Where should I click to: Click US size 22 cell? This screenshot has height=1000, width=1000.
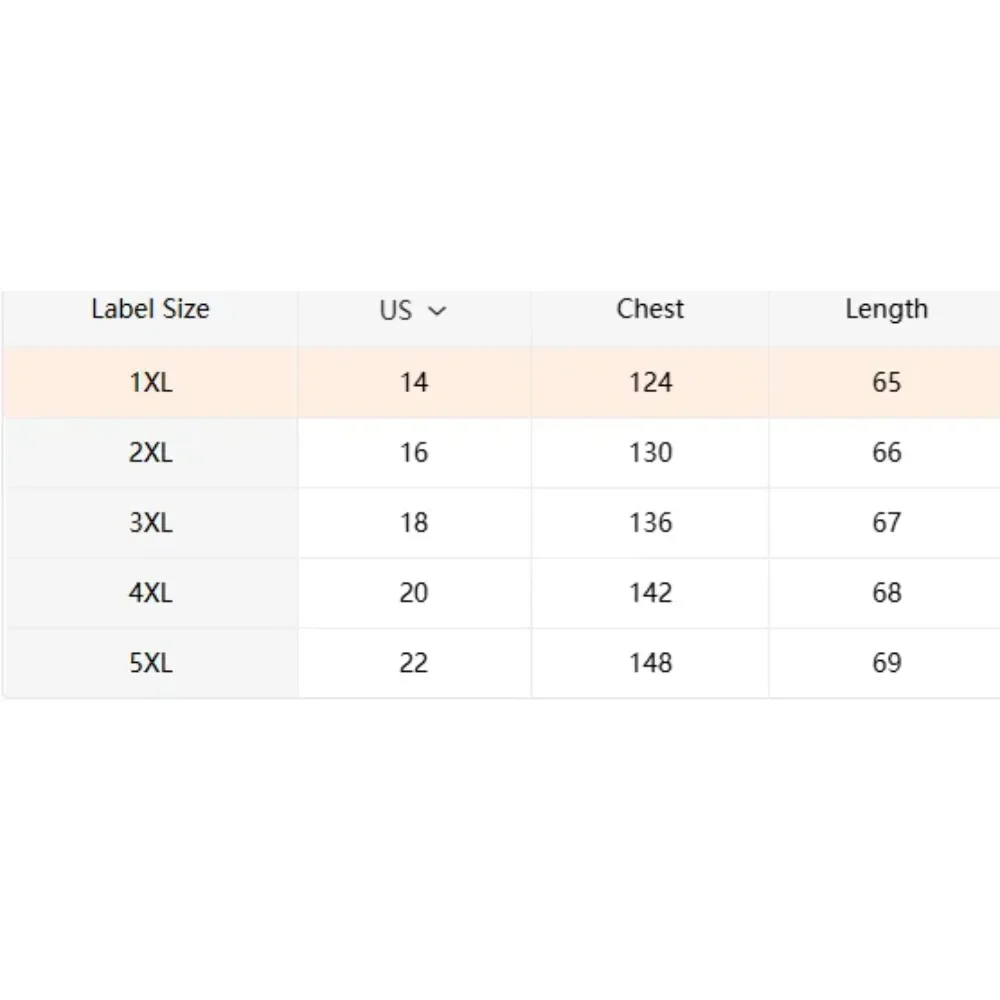tap(414, 663)
